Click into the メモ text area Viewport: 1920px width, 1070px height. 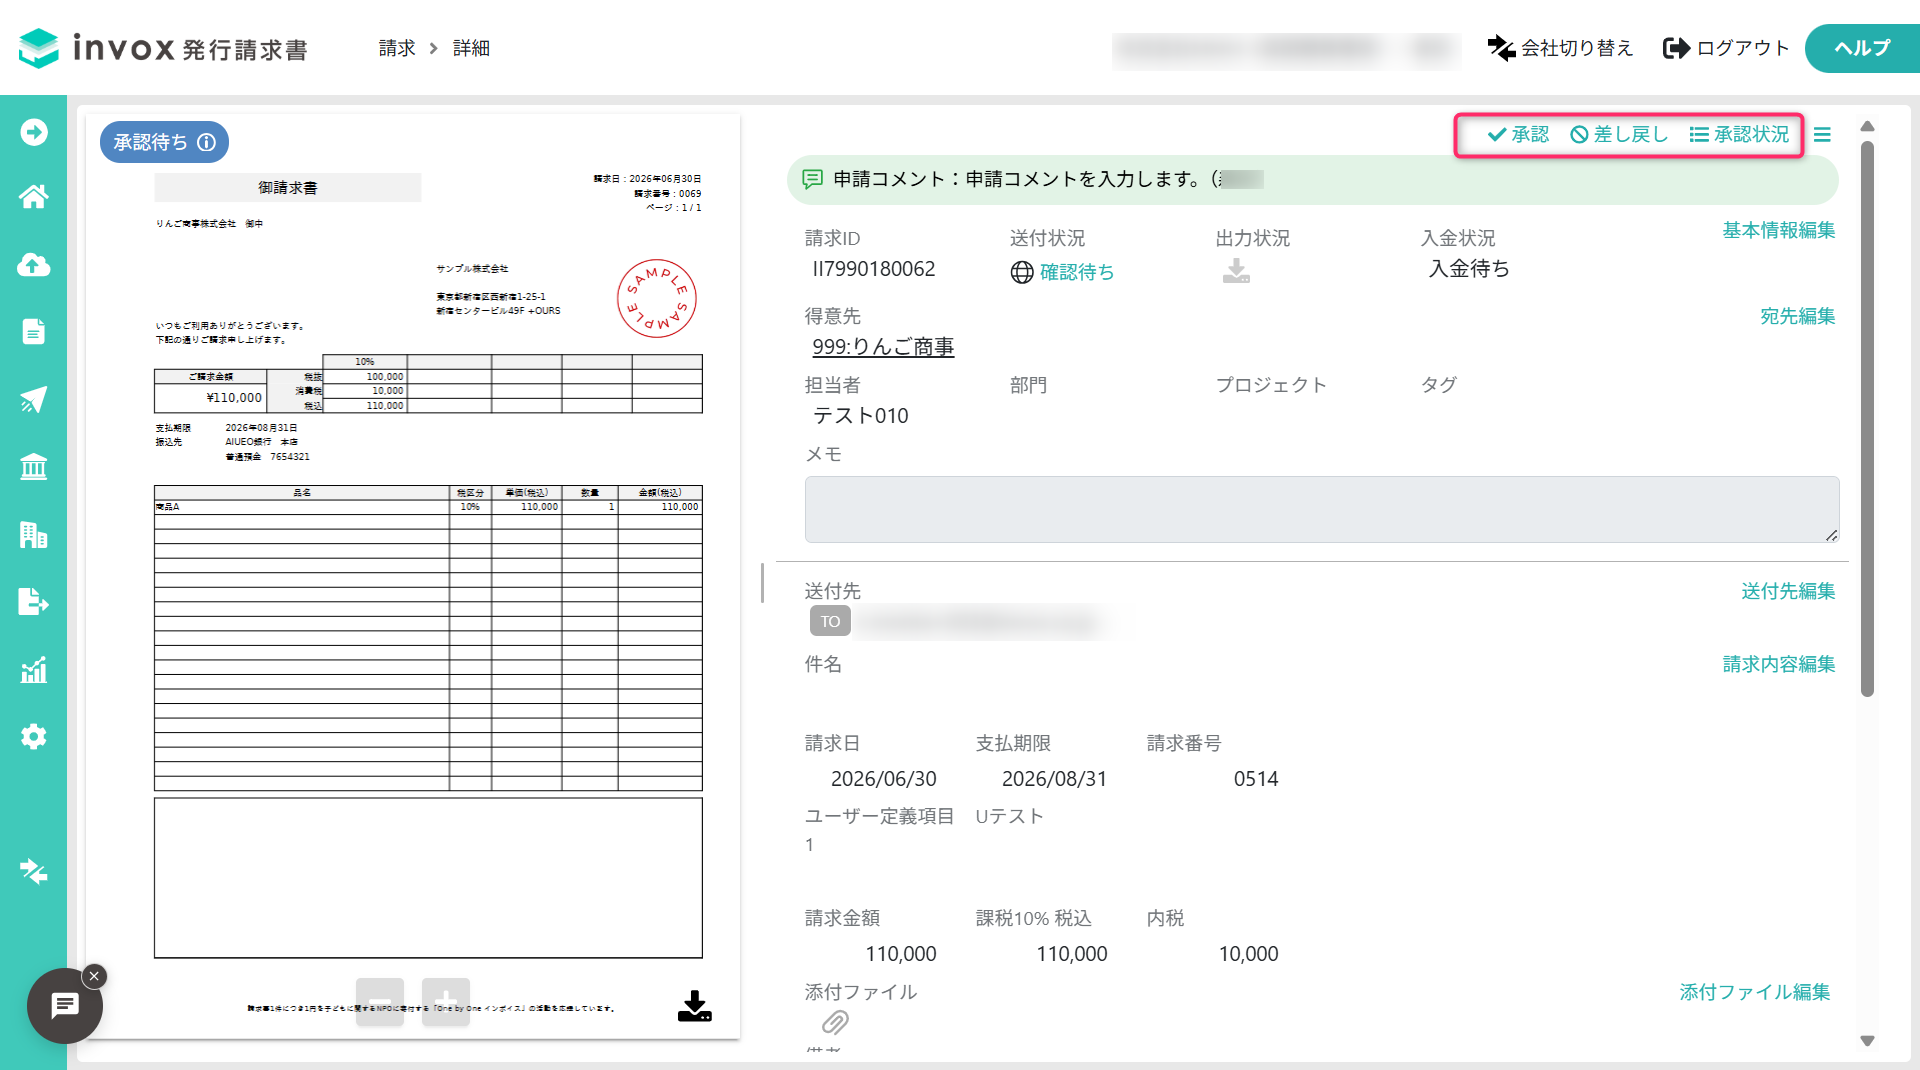click(1321, 510)
